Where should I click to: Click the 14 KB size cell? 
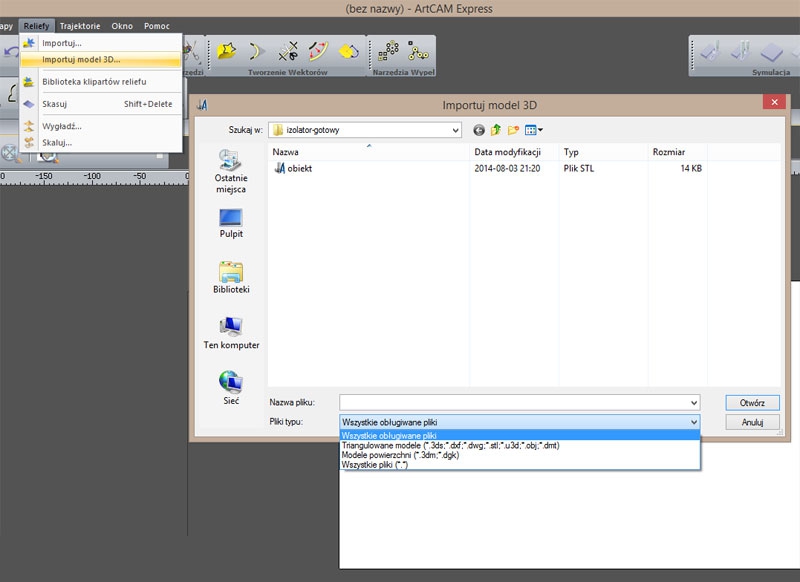(691, 168)
